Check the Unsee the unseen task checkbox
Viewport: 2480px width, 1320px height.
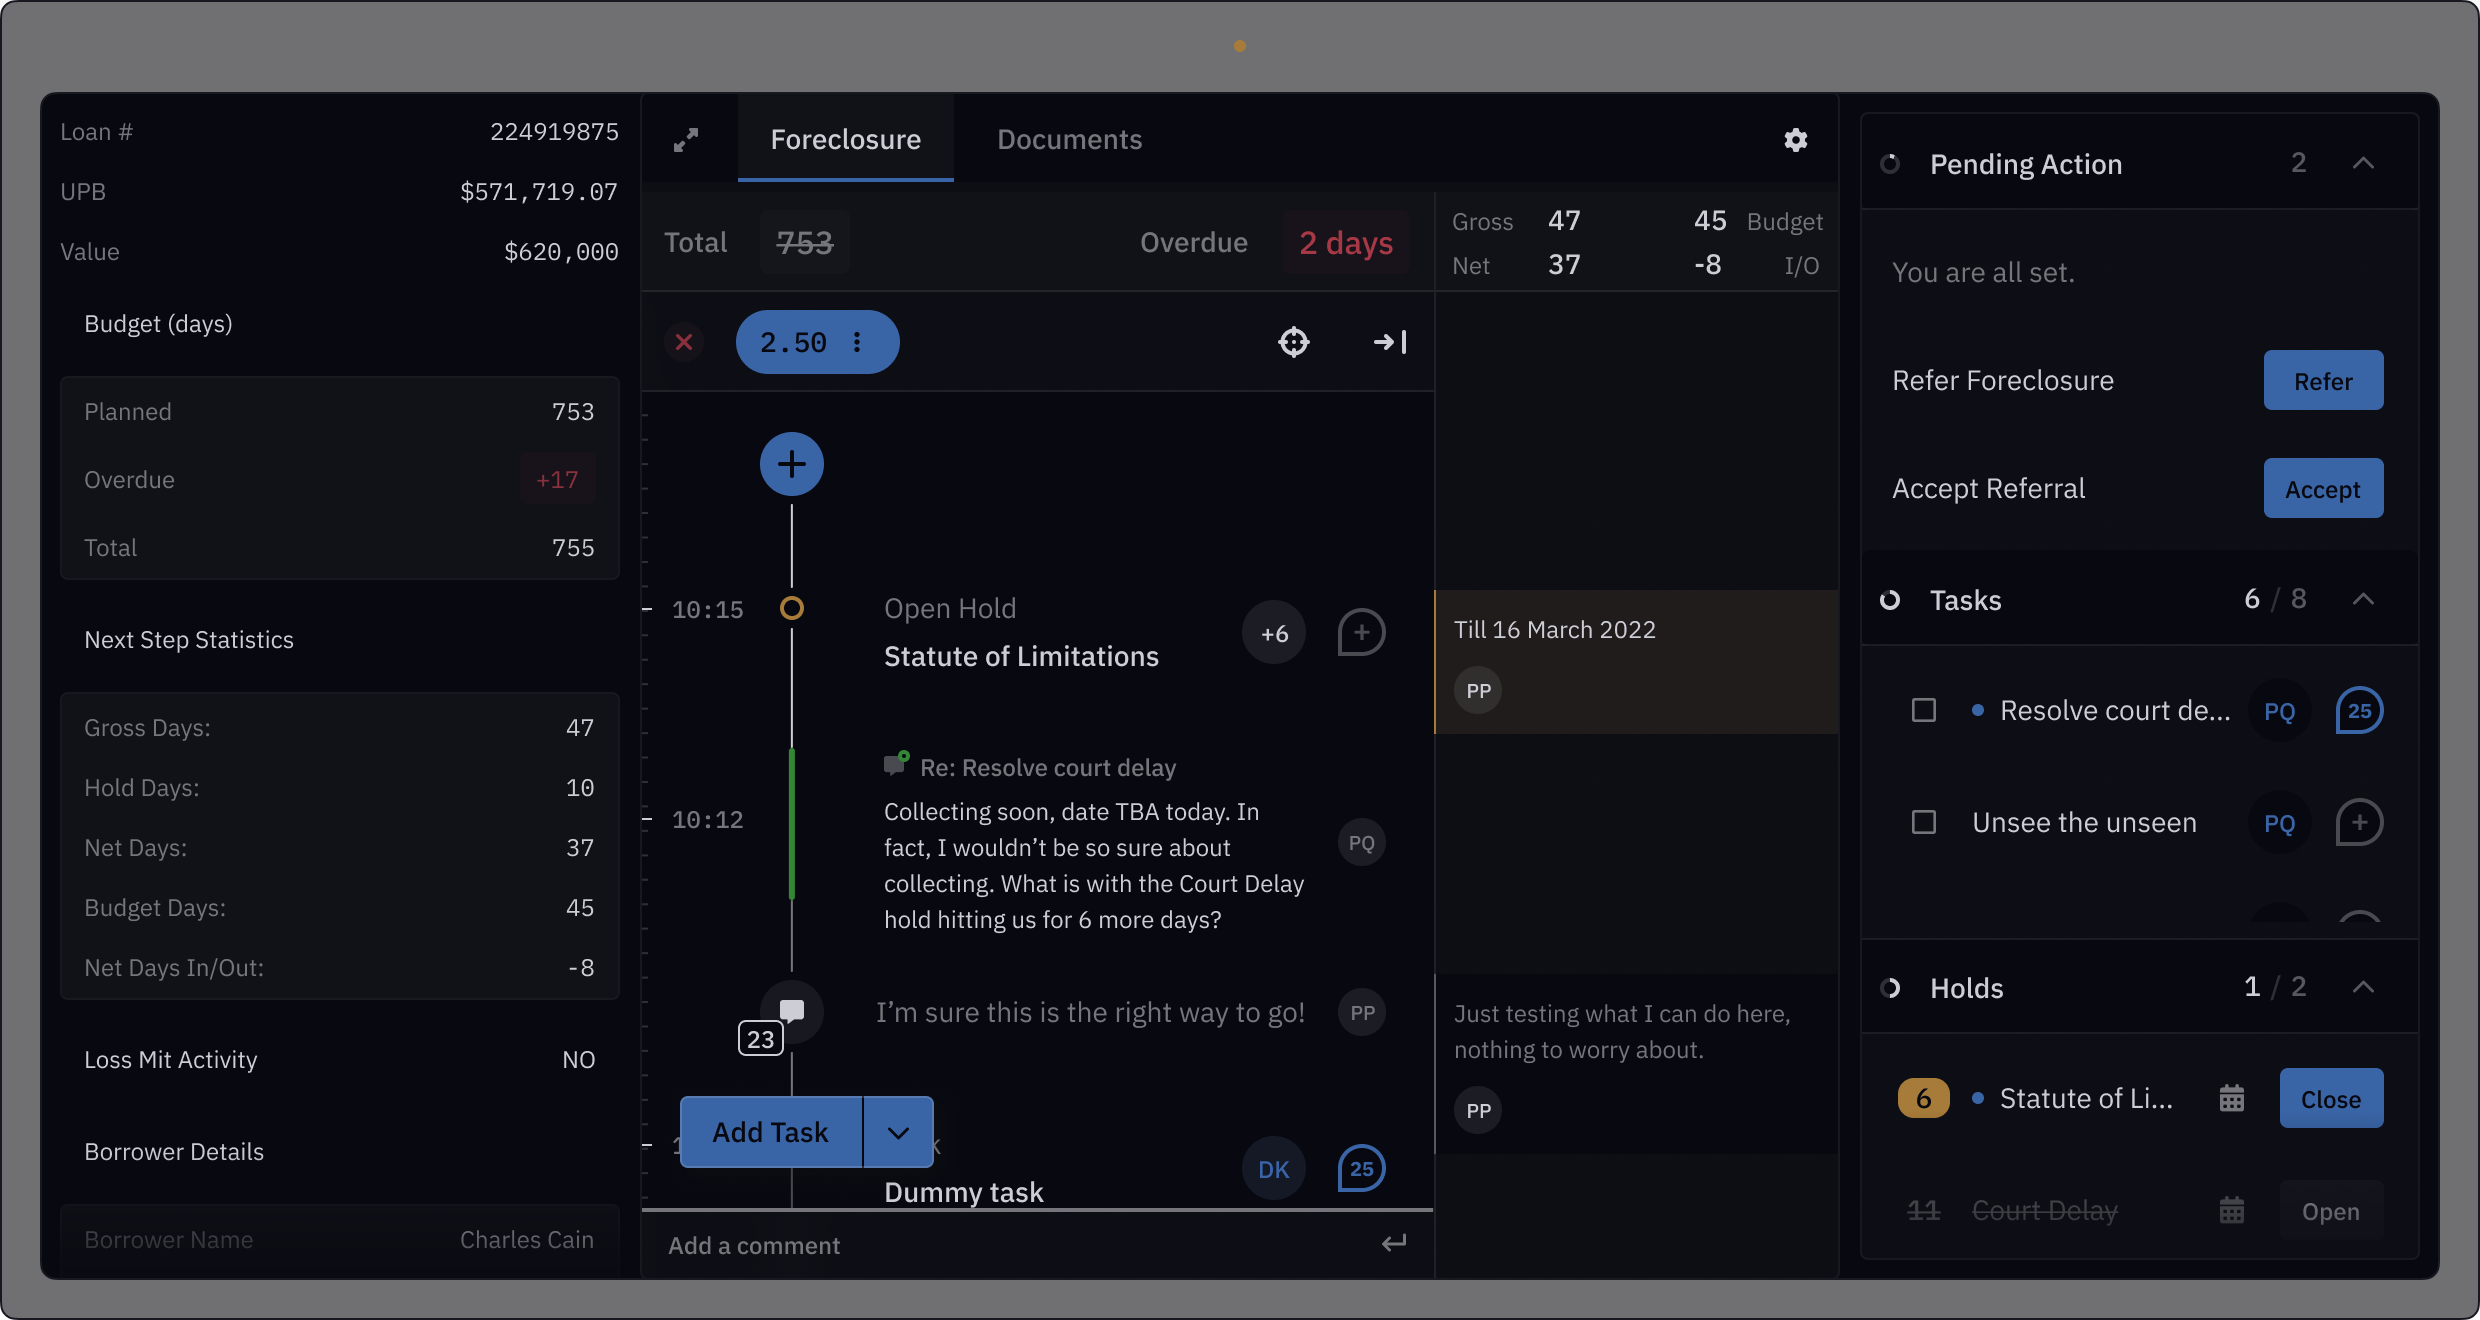1924,823
